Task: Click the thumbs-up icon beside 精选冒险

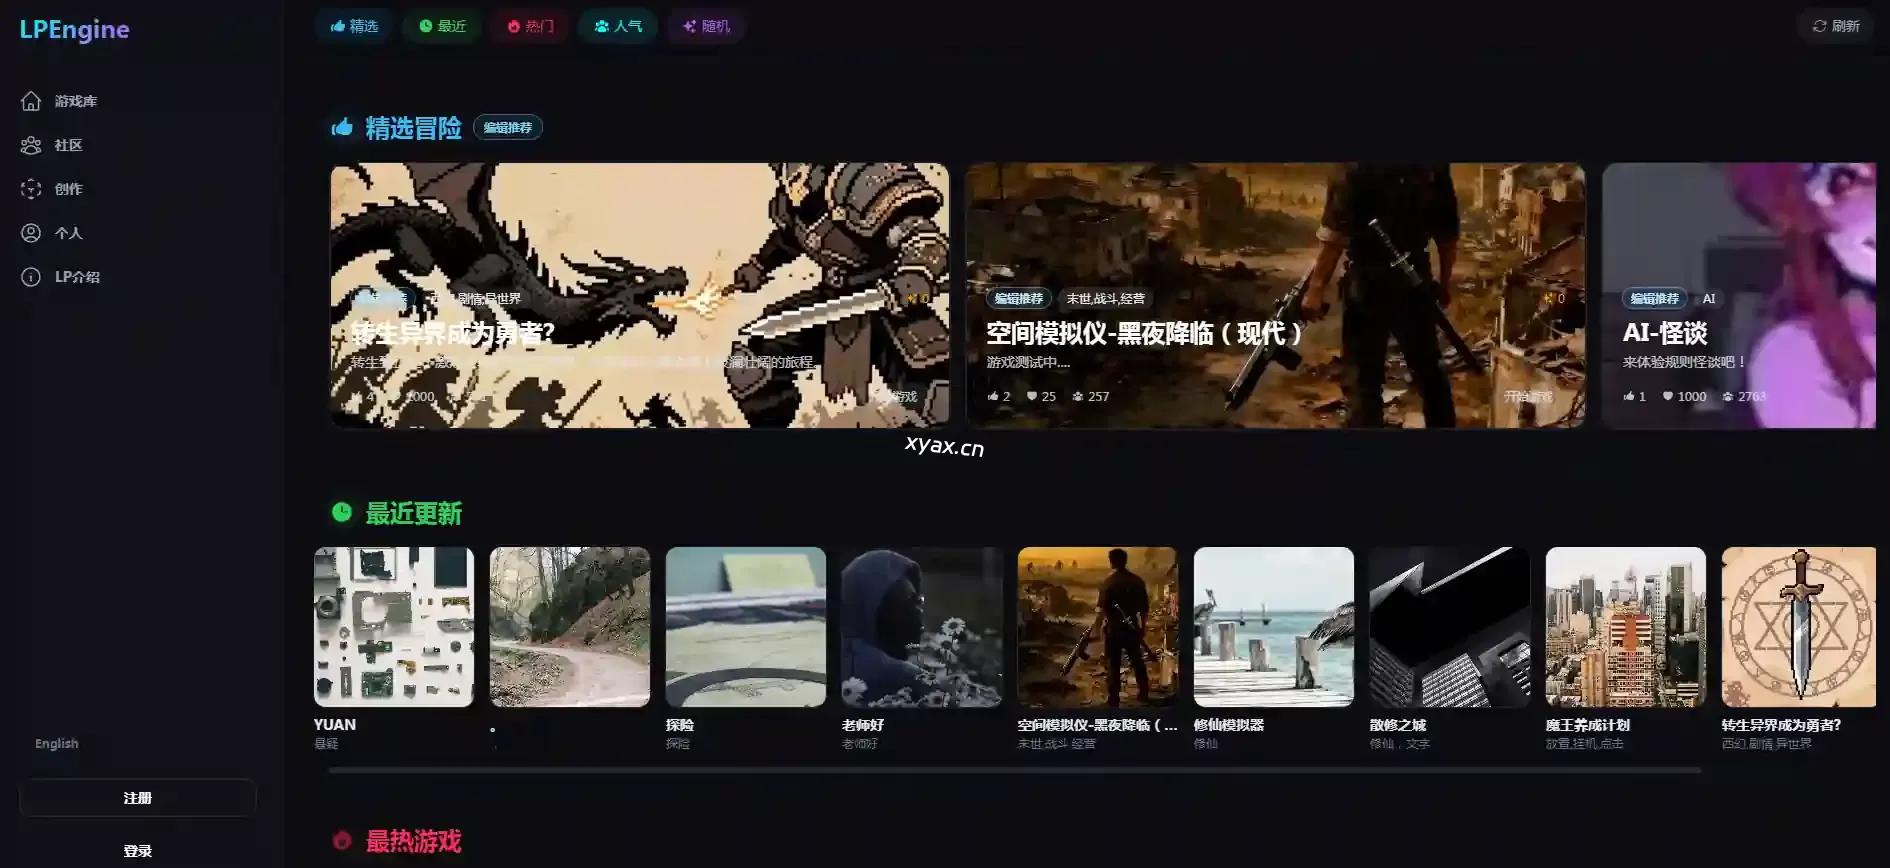Action: click(x=342, y=127)
